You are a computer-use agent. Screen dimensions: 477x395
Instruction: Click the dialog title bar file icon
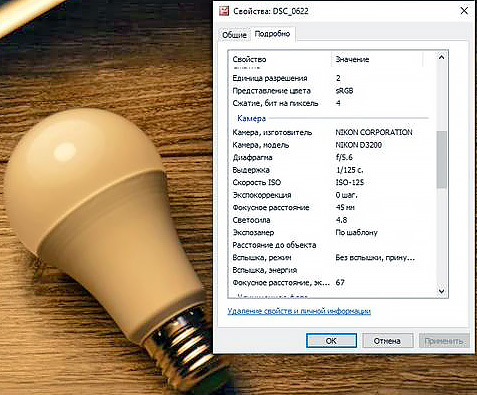tap(224, 11)
